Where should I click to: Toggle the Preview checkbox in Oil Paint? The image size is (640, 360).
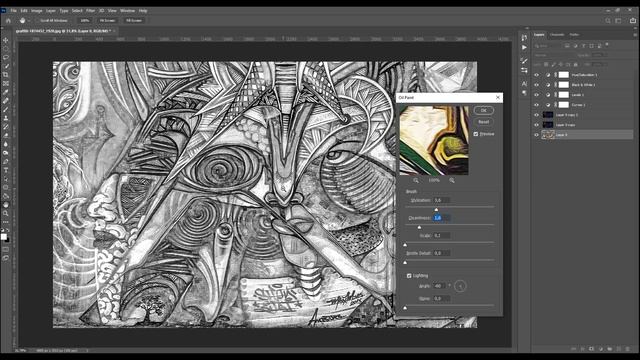pos(476,134)
